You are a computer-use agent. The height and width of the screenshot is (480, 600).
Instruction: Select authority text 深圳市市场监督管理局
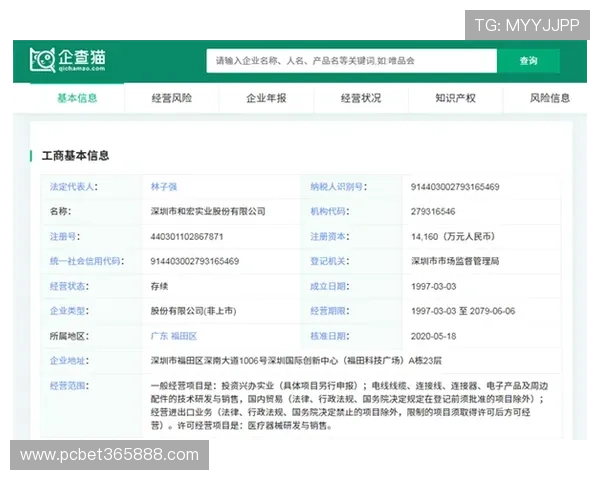(455, 261)
